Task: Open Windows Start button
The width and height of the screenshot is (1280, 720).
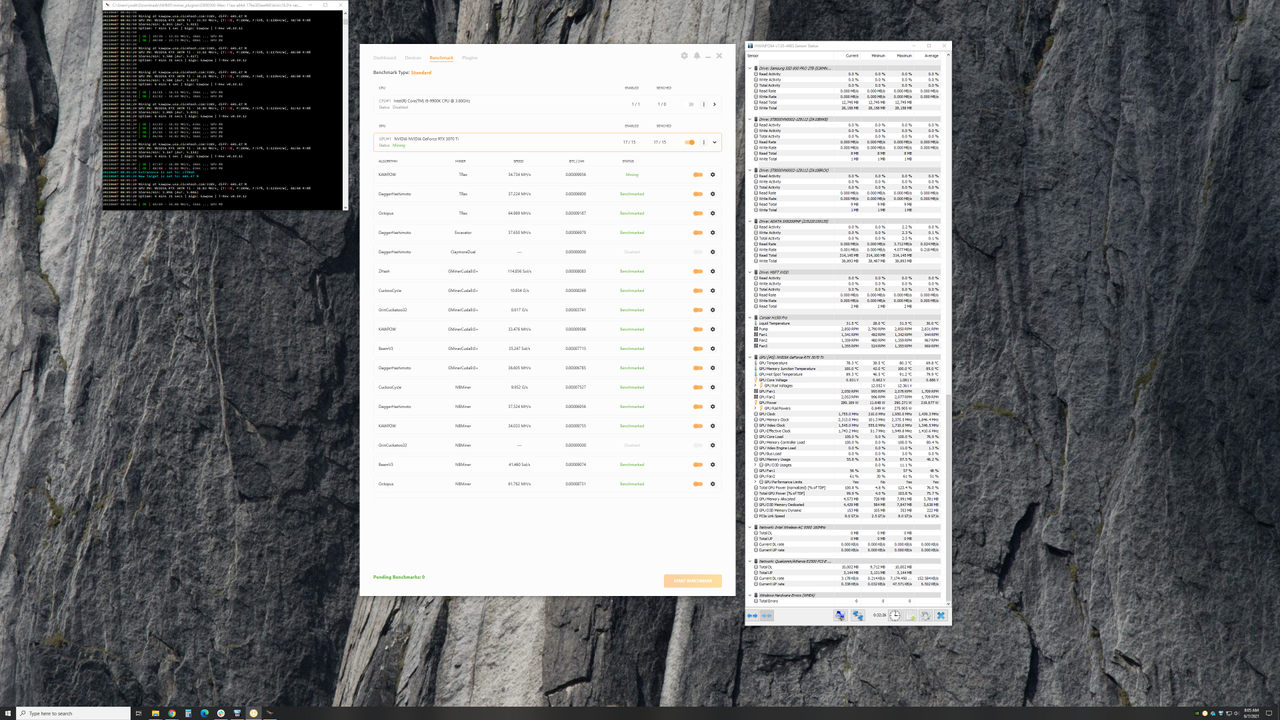Action: point(8,713)
